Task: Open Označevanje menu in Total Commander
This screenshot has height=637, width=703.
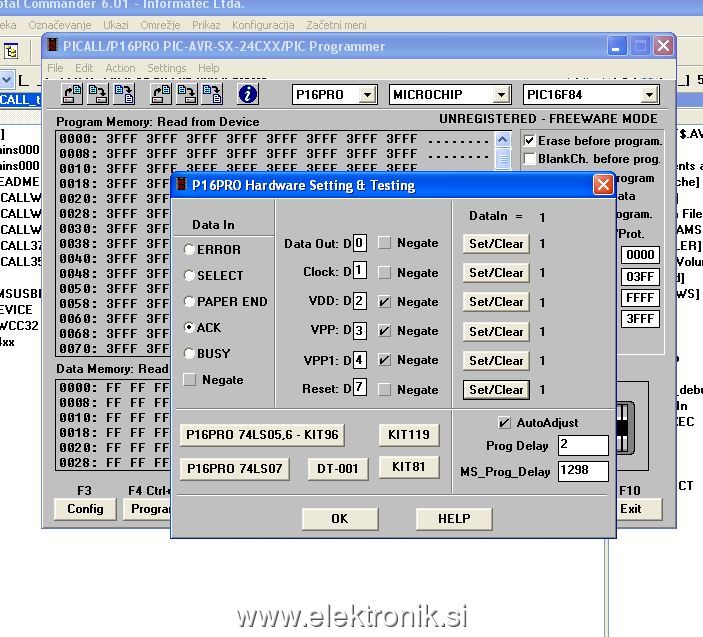Action: pyautogui.click(x=60, y=25)
